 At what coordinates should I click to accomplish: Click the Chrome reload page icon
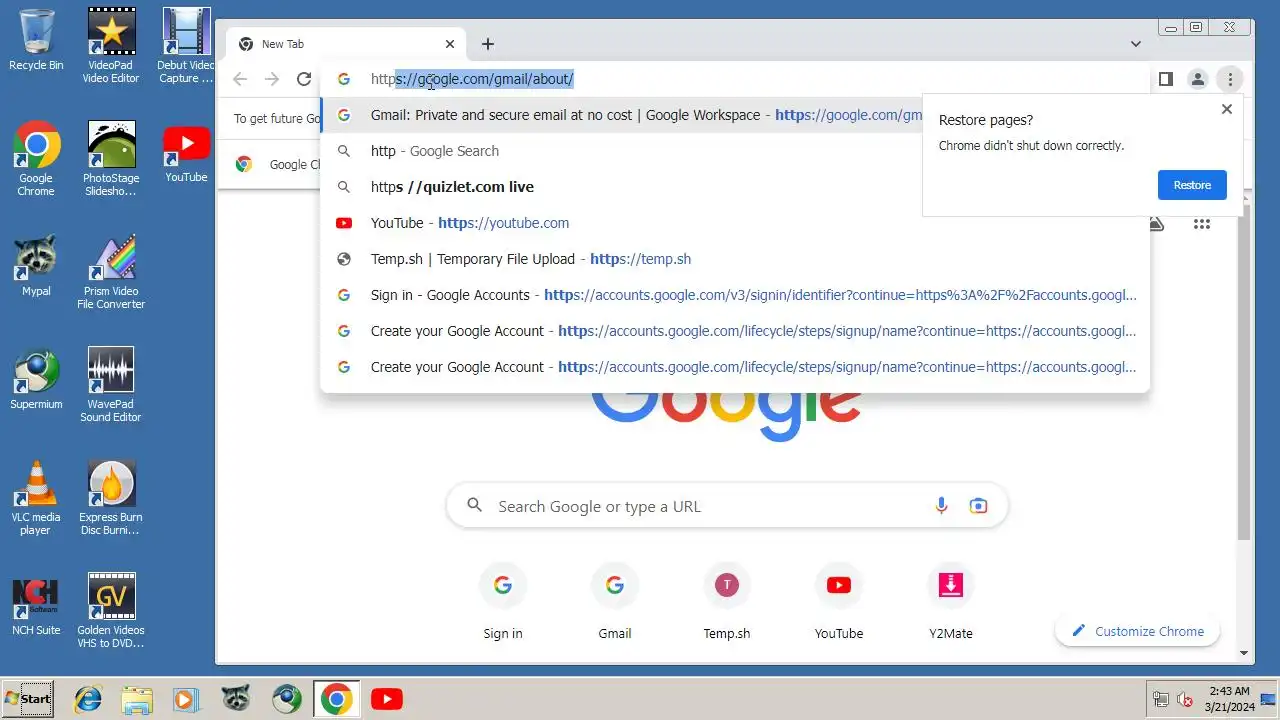(304, 79)
